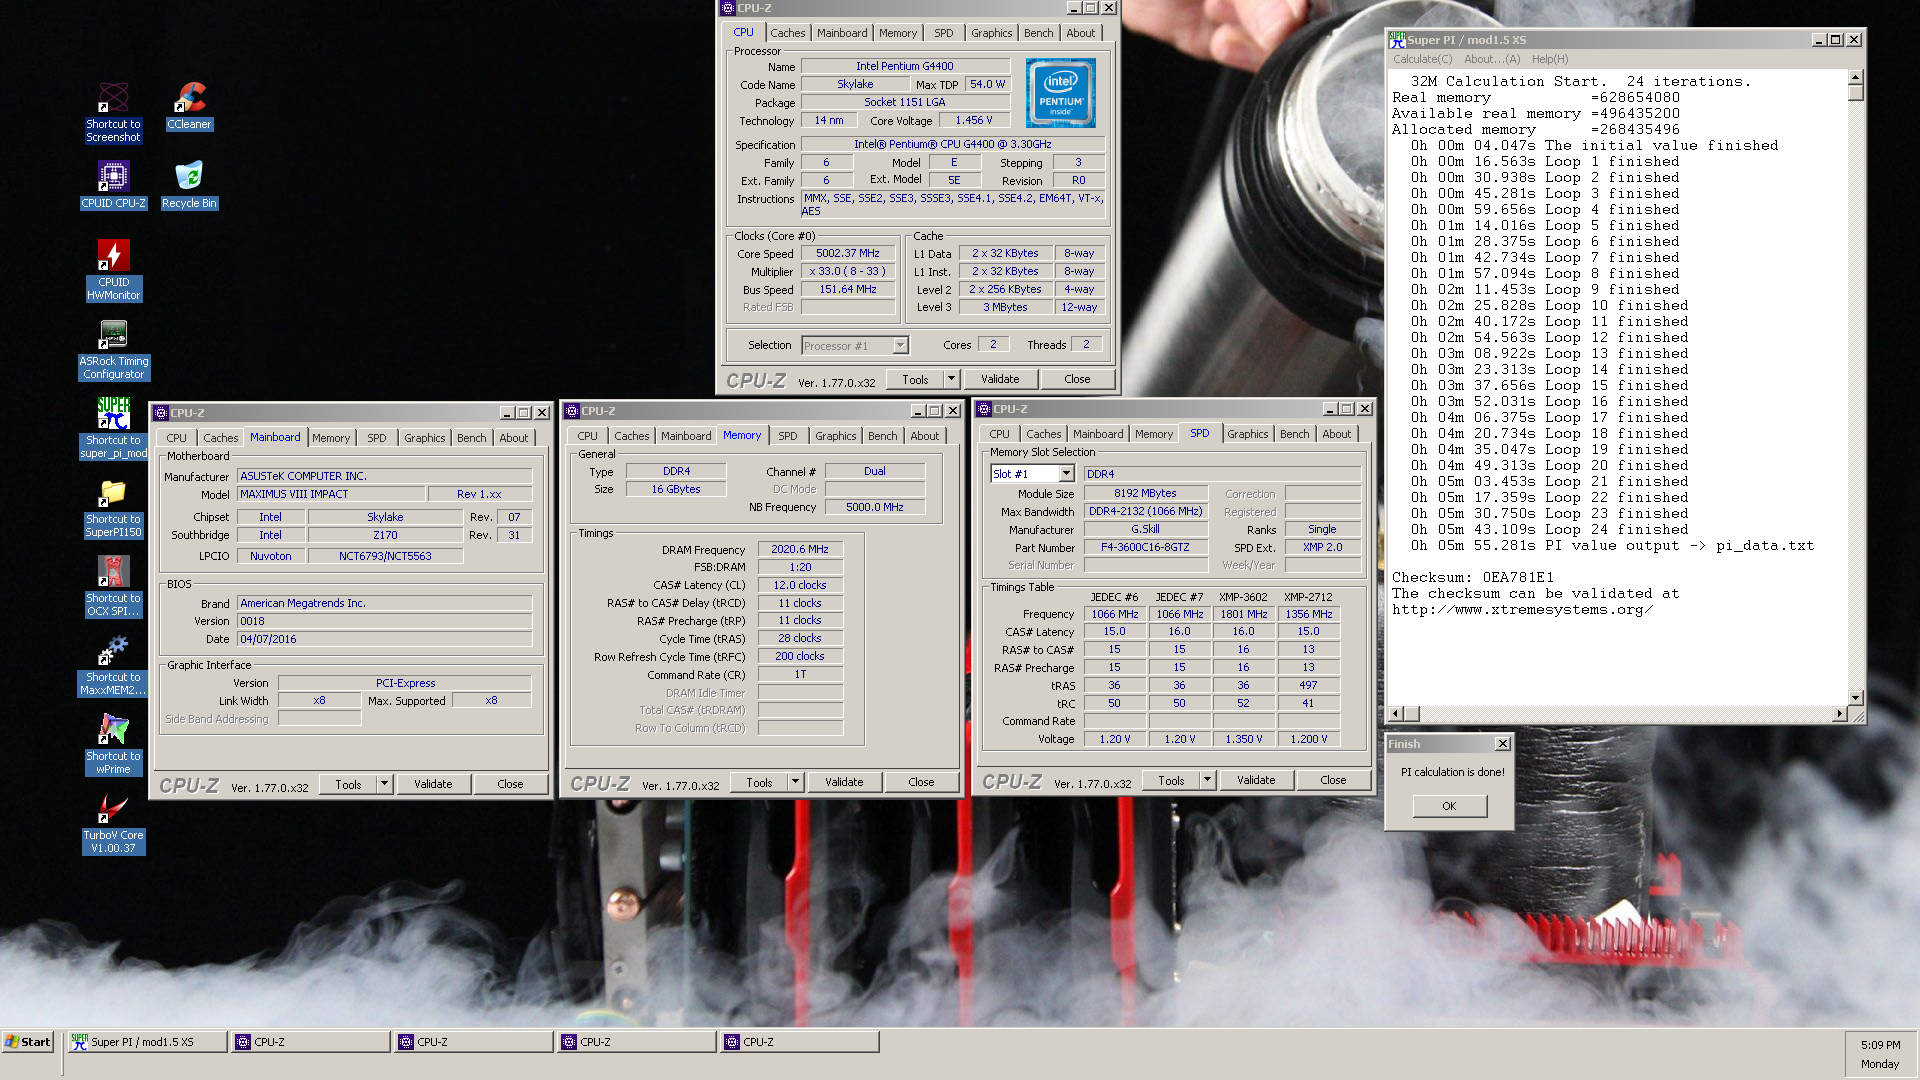Open the CCleaner desktop icon
The width and height of the screenshot is (1920, 1080).
point(189,106)
